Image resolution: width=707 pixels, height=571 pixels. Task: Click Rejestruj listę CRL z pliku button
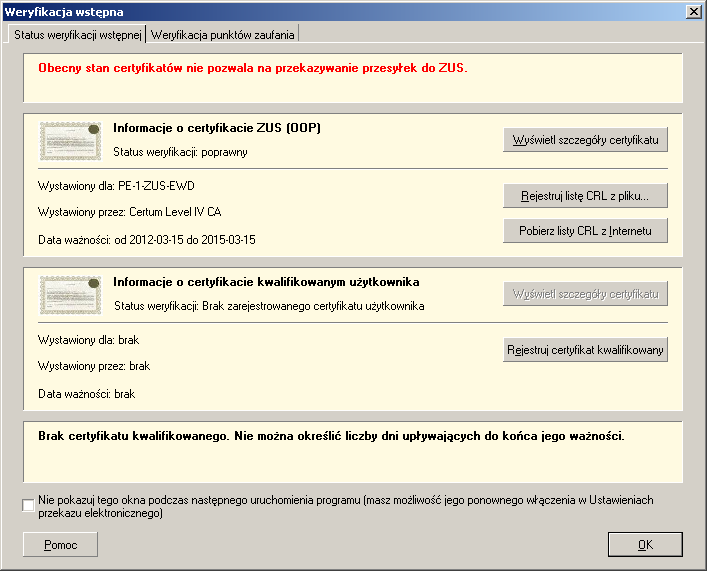click(585, 196)
